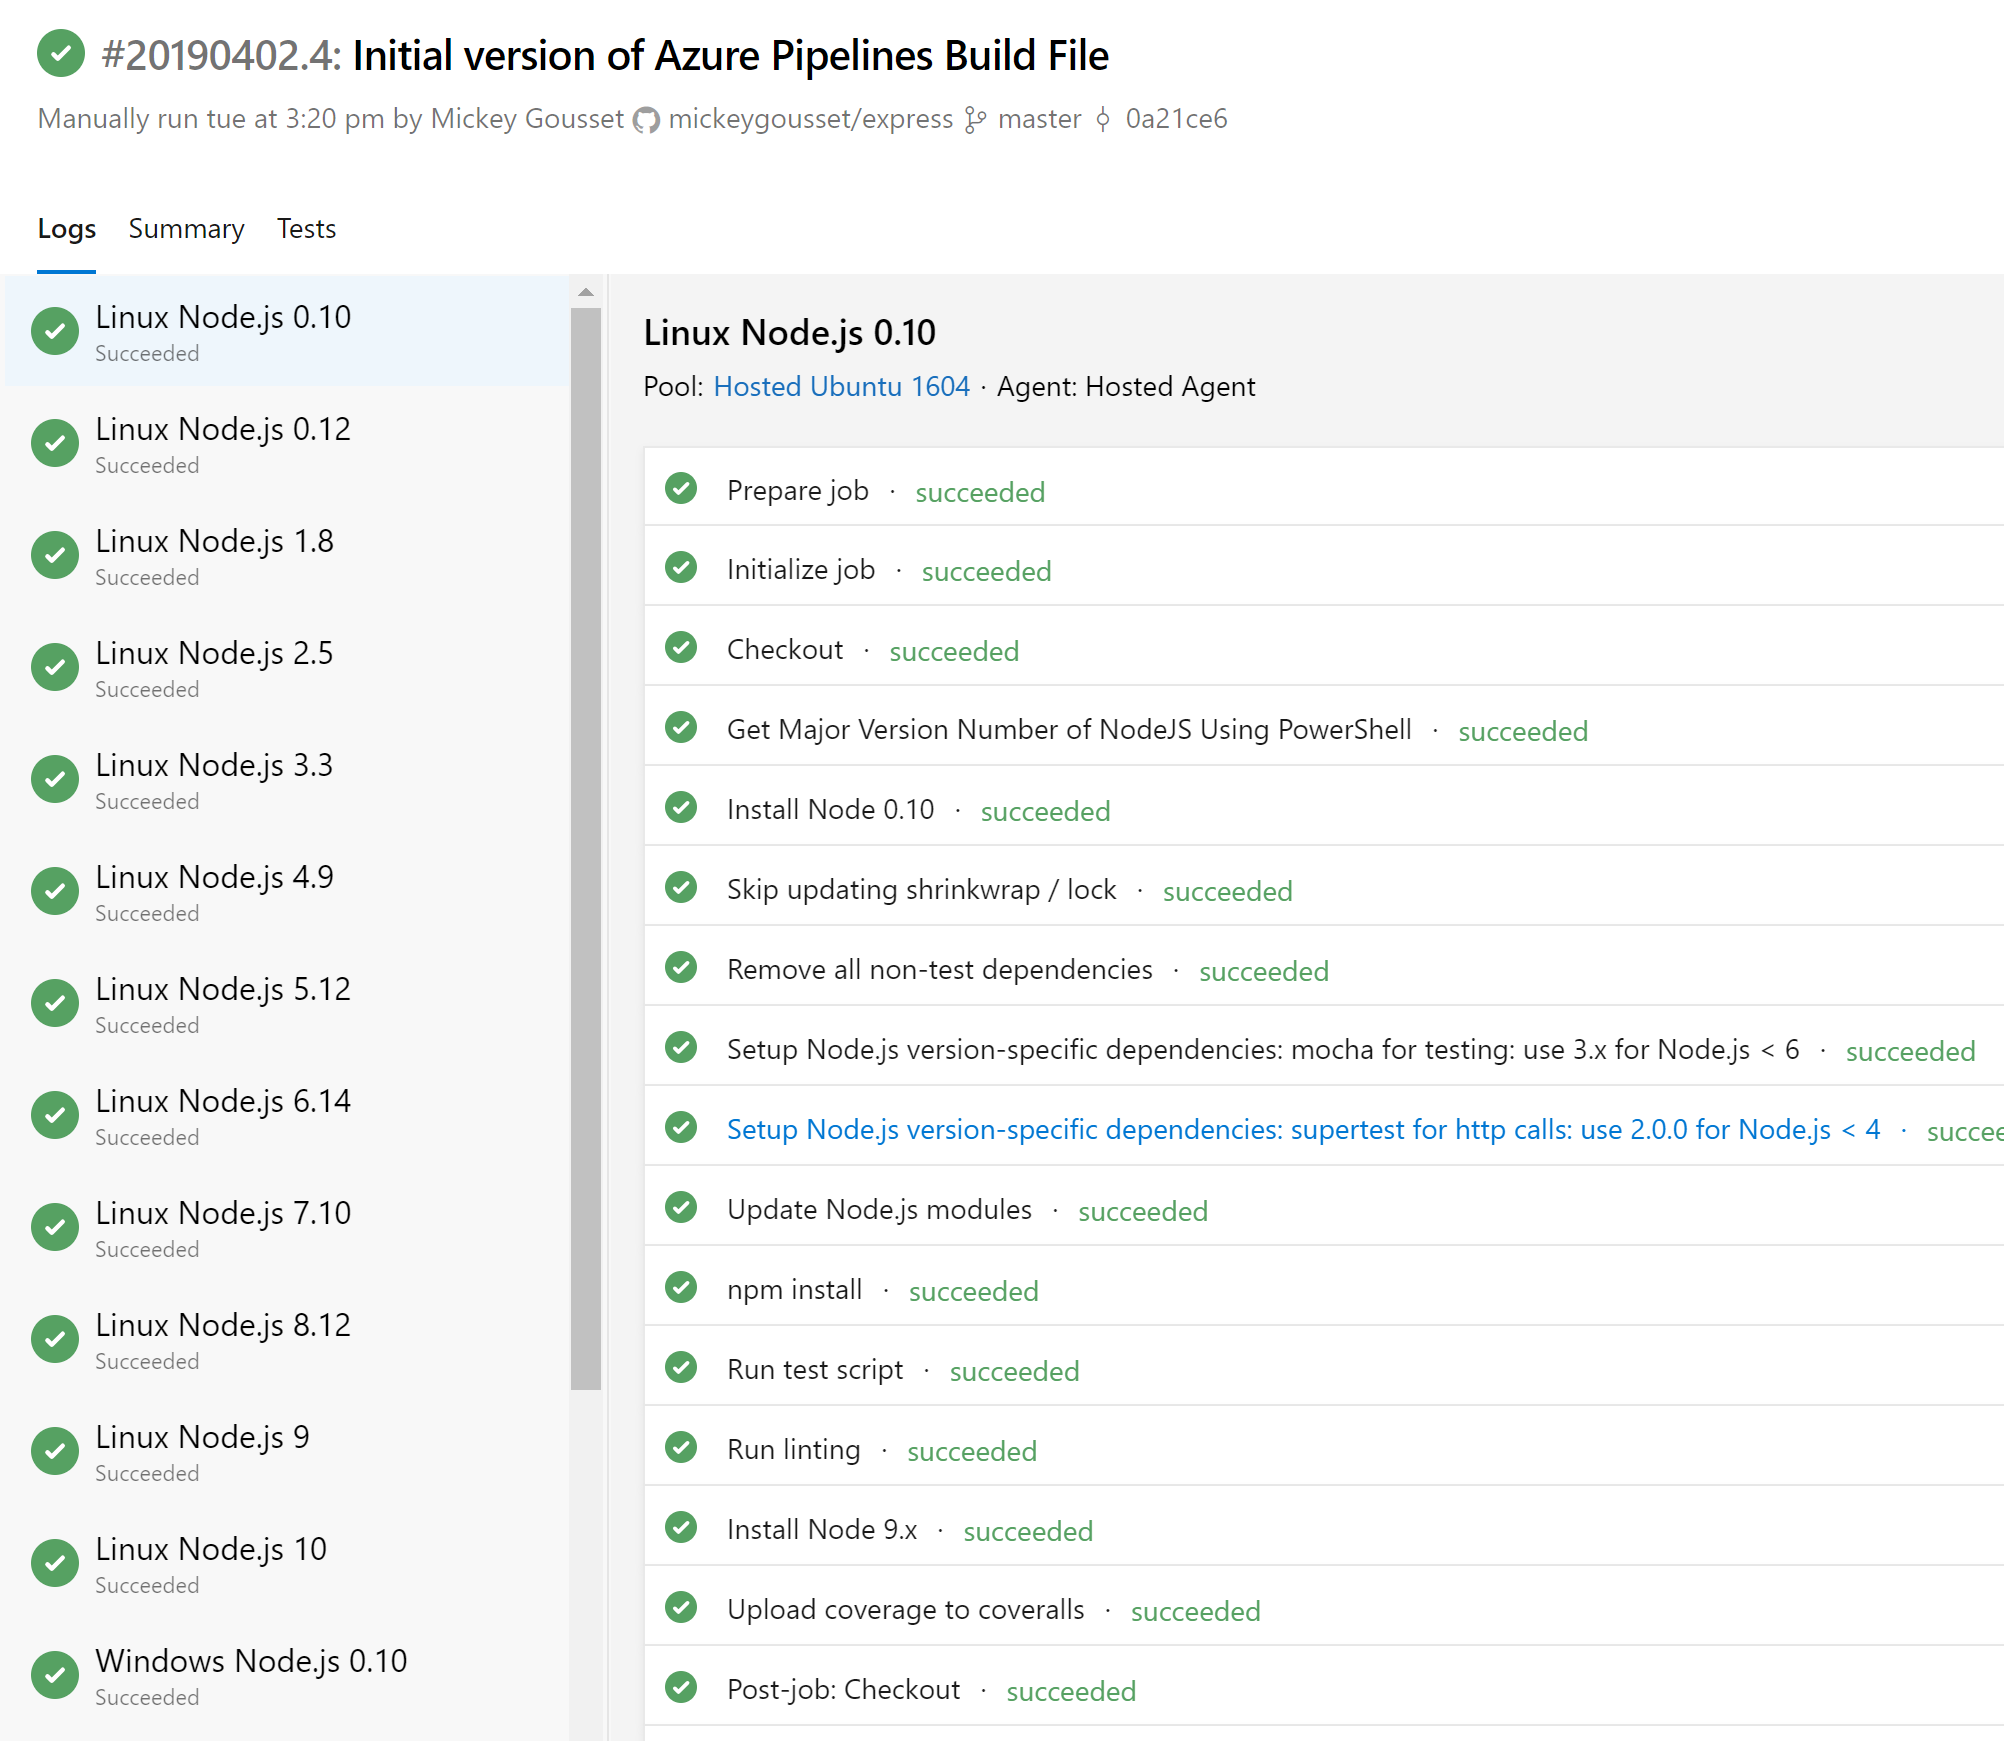
Task: Select the Linux Node.js 10 job
Action: click(x=211, y=1563)
